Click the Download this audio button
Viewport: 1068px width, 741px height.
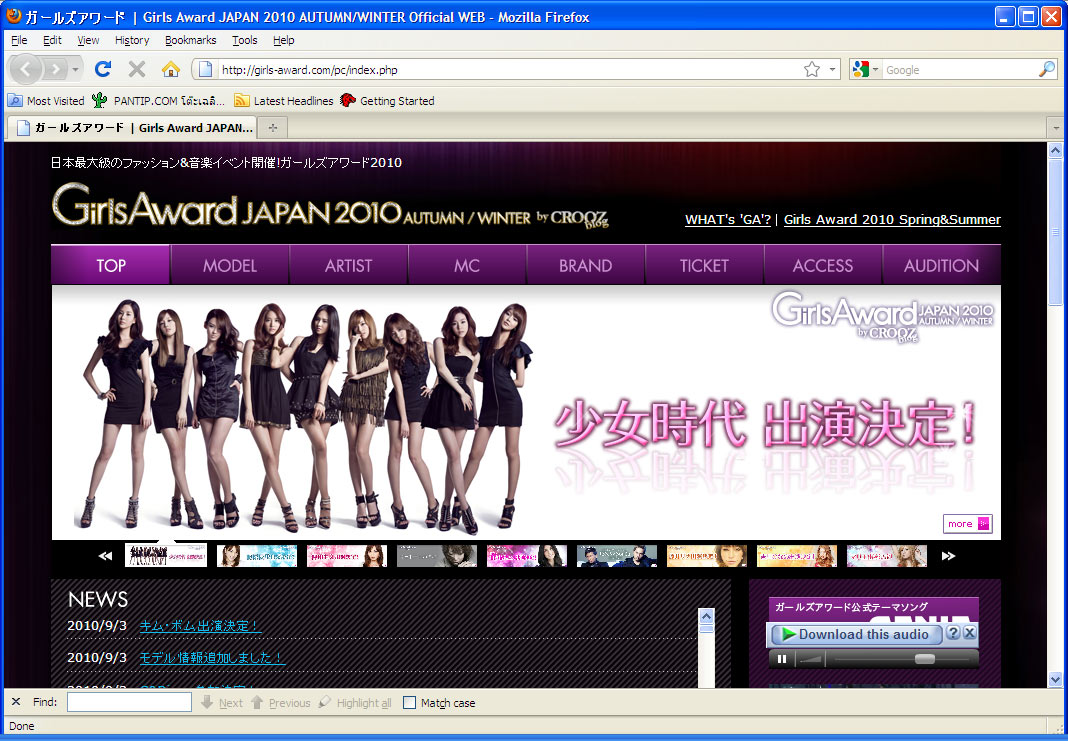[856, 634]
